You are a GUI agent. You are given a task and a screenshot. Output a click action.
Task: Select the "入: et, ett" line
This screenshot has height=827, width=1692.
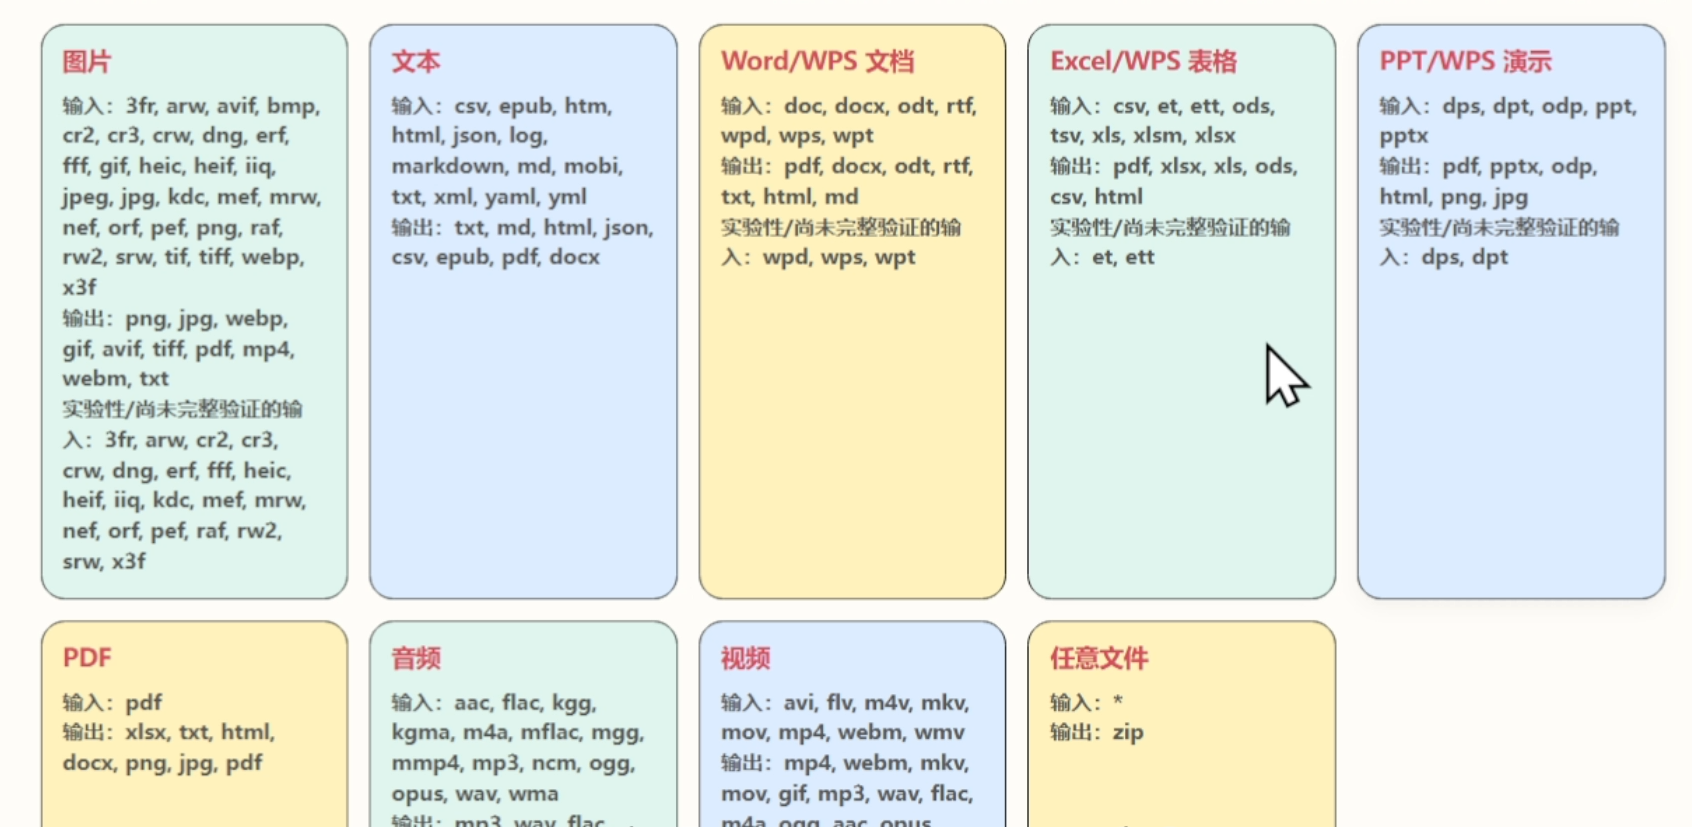[x=1102, y=257]
